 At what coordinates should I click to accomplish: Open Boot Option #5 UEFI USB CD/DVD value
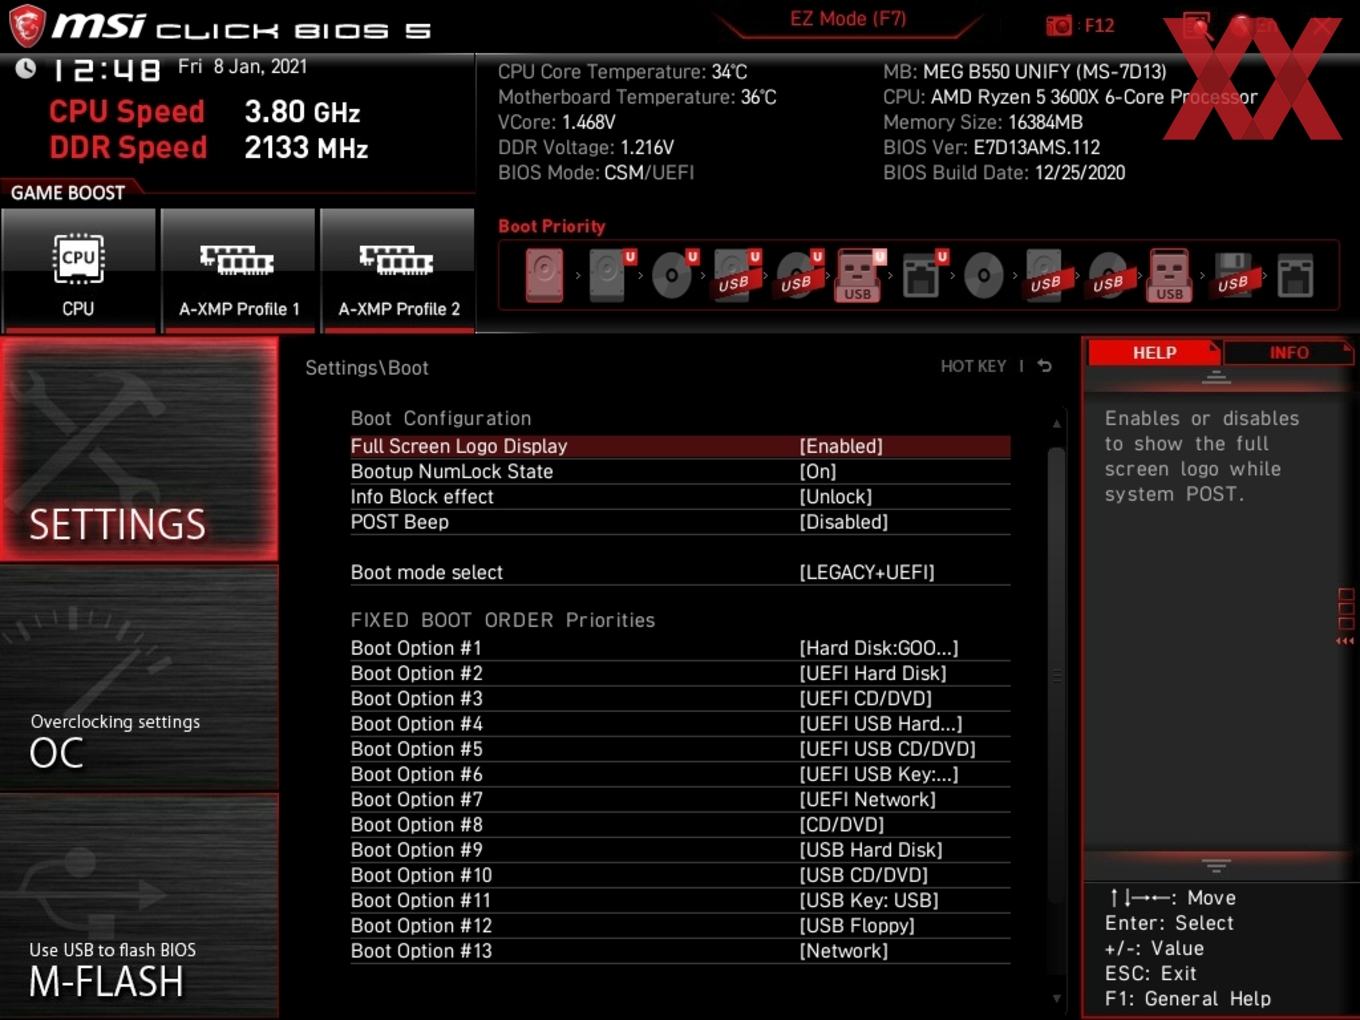pos(888,749)
